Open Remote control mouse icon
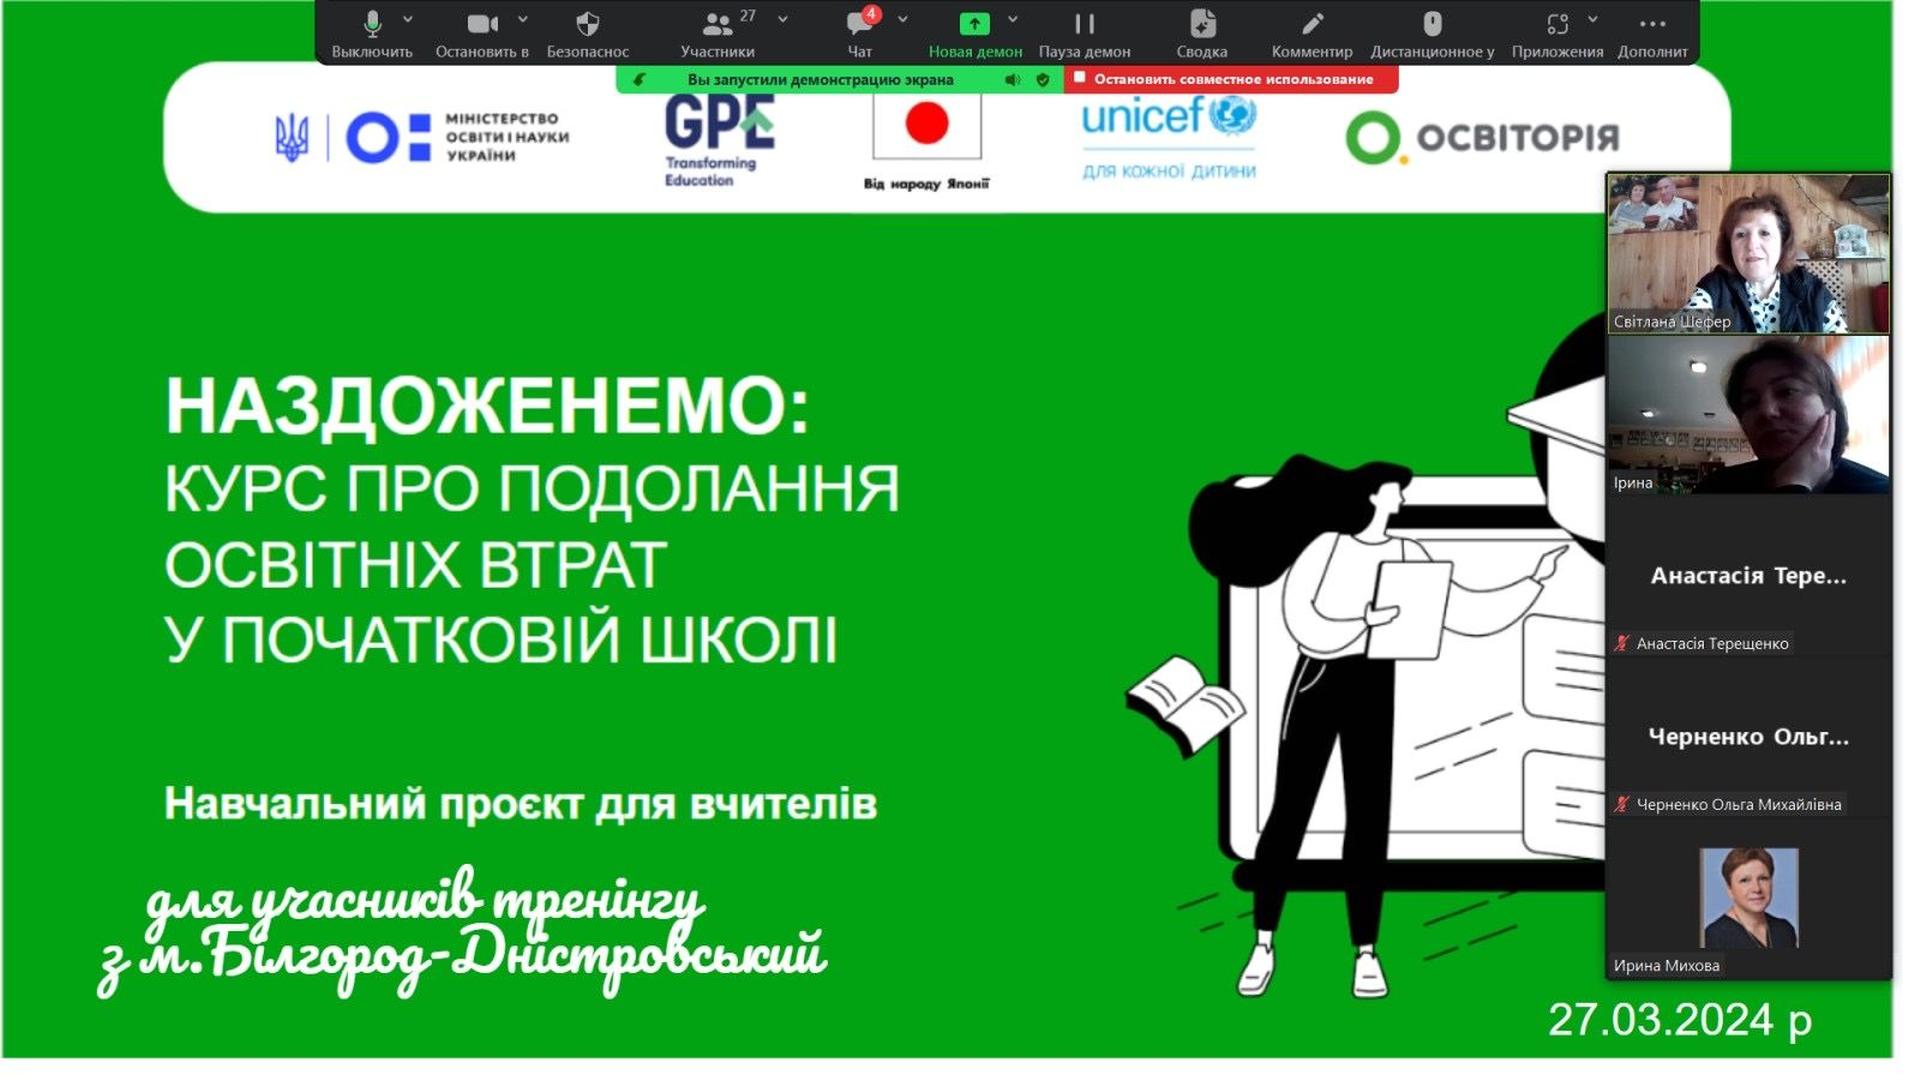Viewport: 1920px width, 1080px height. [x=1431, y=25]
